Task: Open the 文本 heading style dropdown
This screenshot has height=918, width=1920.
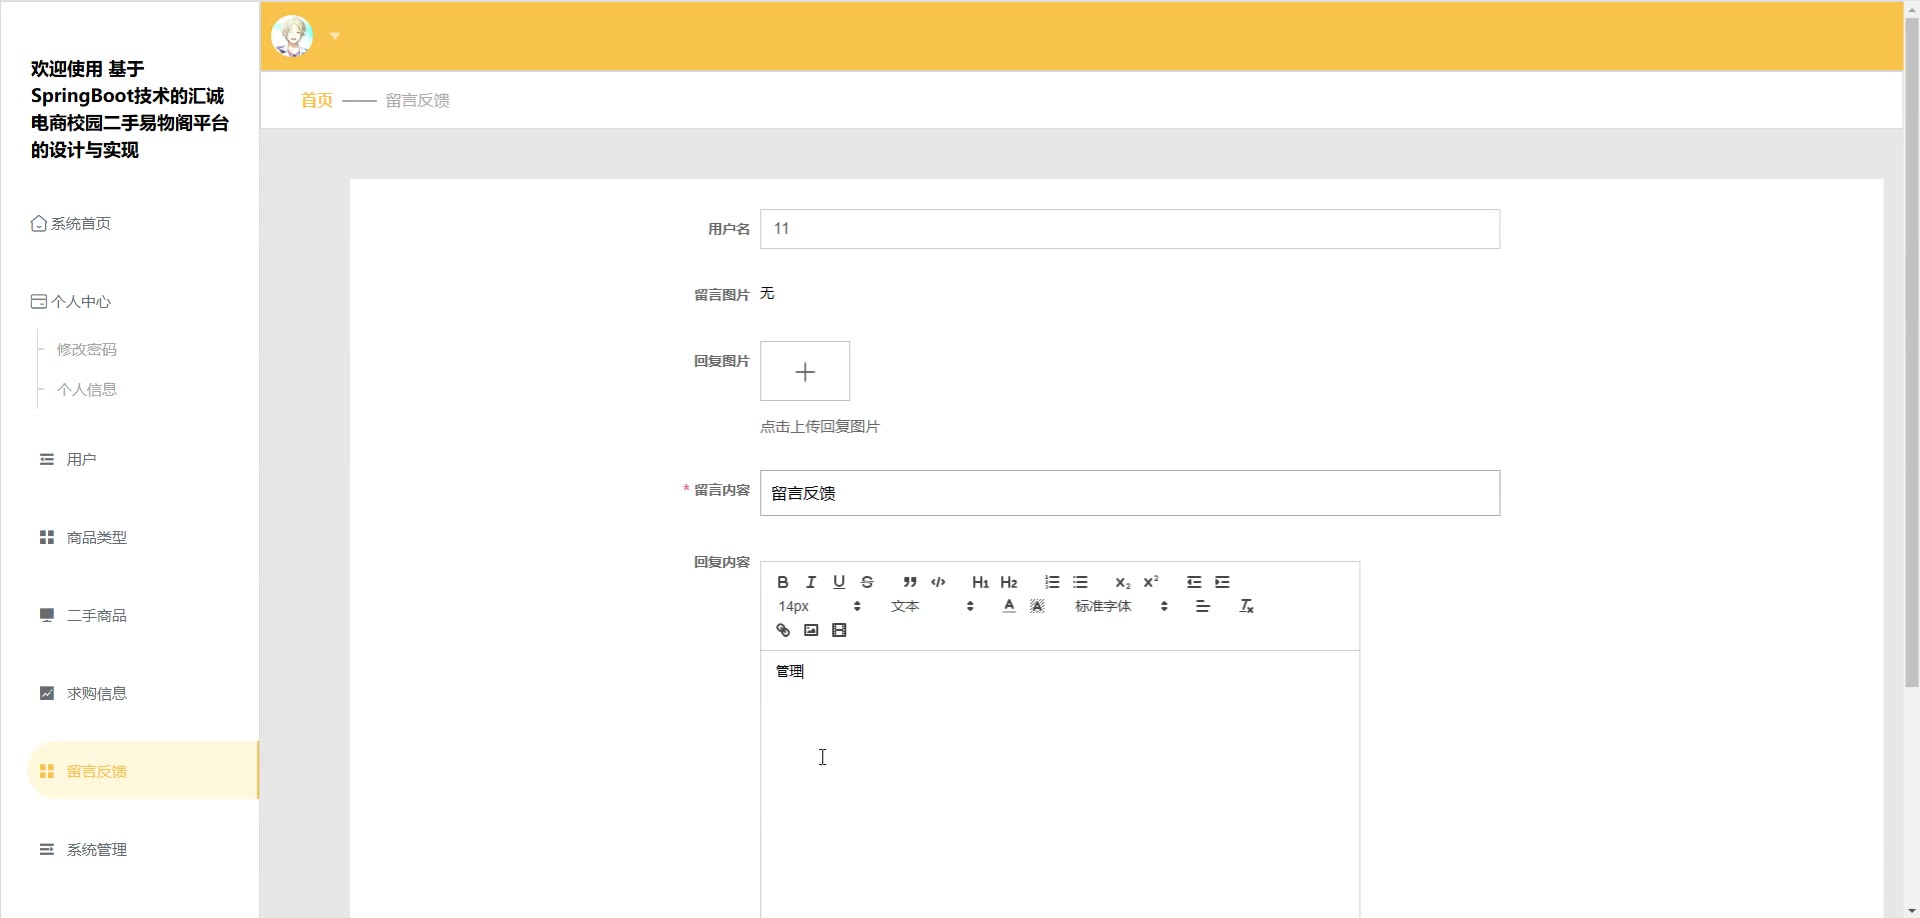Action: 931,606
